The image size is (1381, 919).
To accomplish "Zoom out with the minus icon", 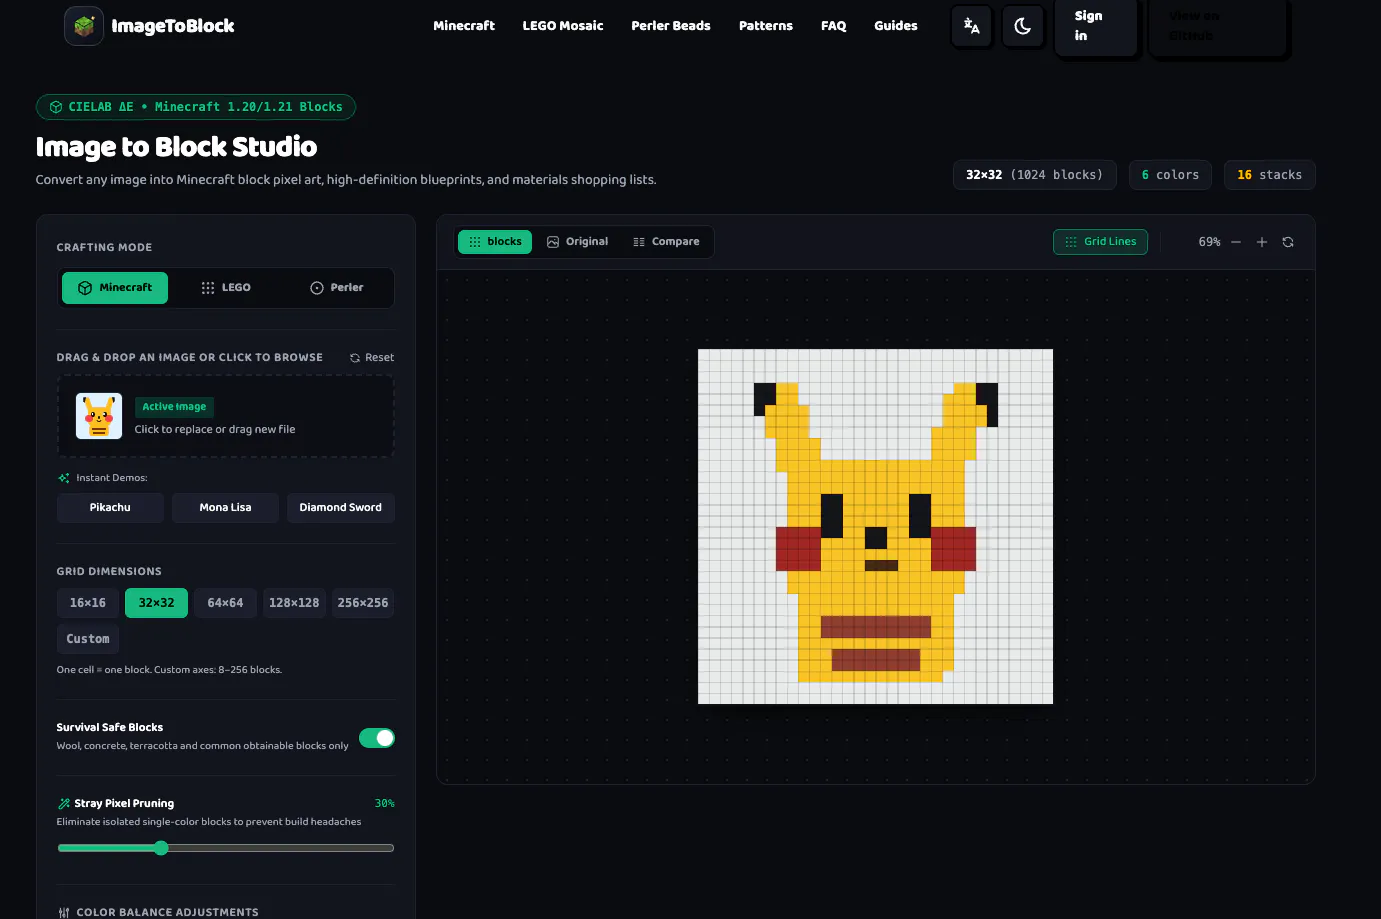I will (1236, 242).
